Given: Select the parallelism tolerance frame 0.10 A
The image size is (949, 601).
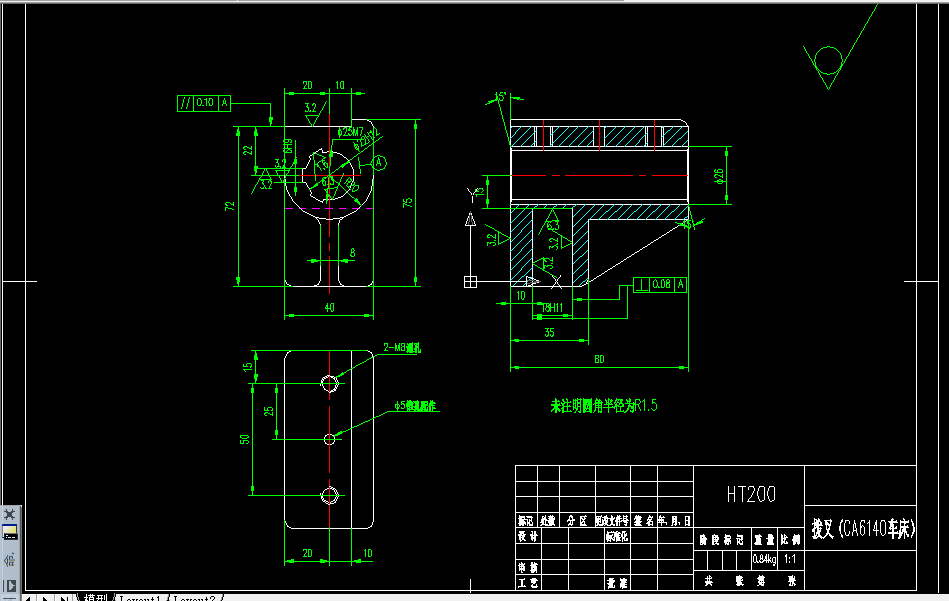Looking at the screenshot, I should 204,103.
